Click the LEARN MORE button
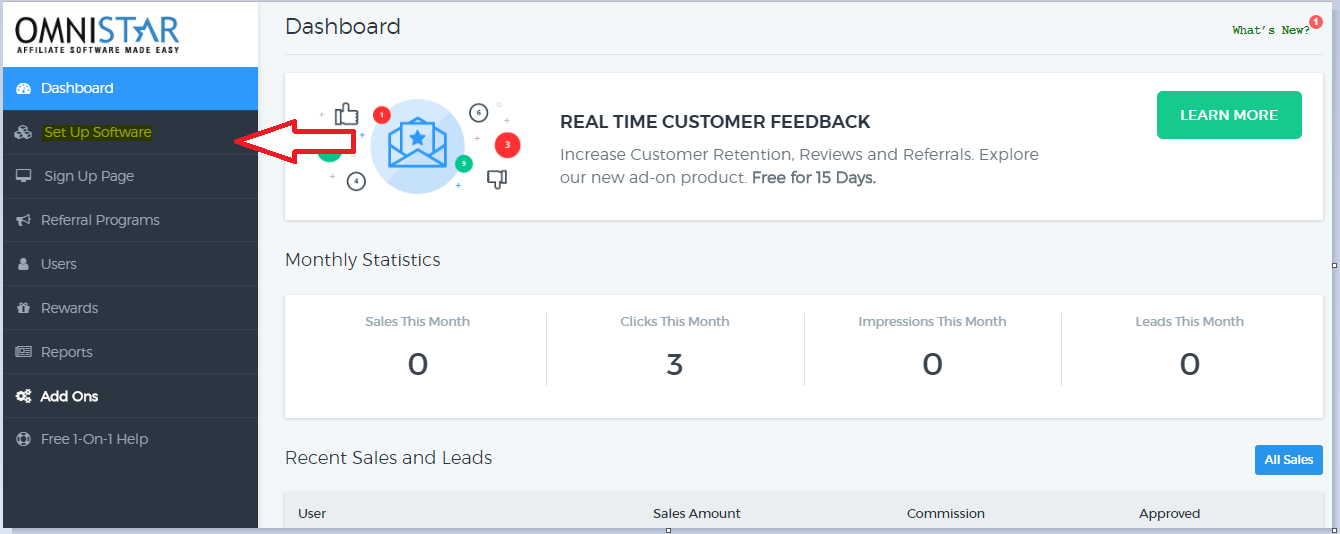This screenshot has height=534, width=1340. pyautogui.click(x=1229, y=115)
